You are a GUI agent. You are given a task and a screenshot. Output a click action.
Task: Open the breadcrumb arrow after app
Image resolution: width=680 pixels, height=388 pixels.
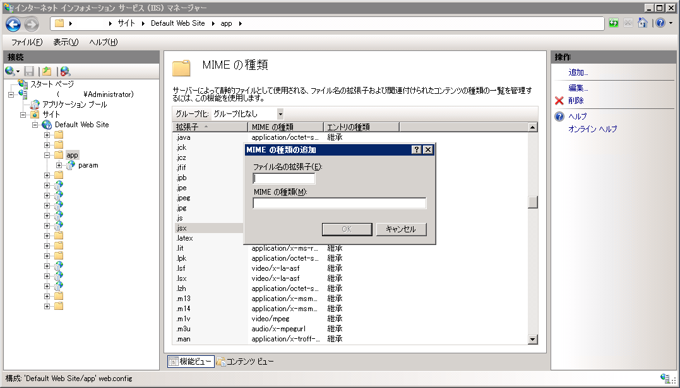click(x=240, y=23)
